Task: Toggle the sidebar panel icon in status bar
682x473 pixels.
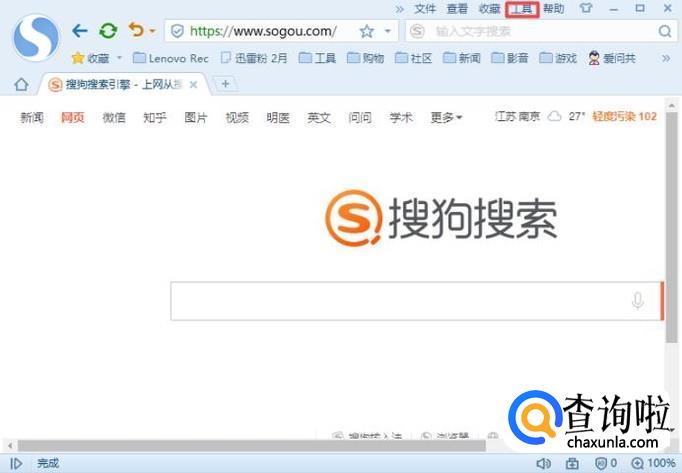Action: click(16, 463)
